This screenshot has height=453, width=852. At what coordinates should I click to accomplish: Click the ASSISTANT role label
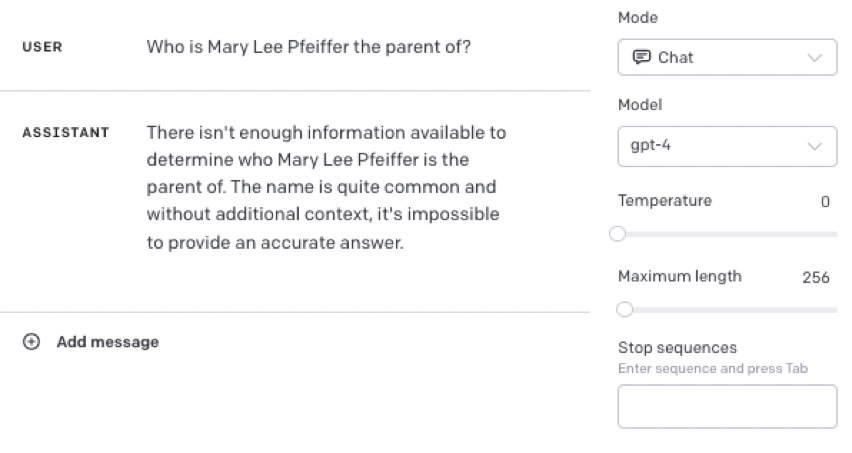click(66, 133)
